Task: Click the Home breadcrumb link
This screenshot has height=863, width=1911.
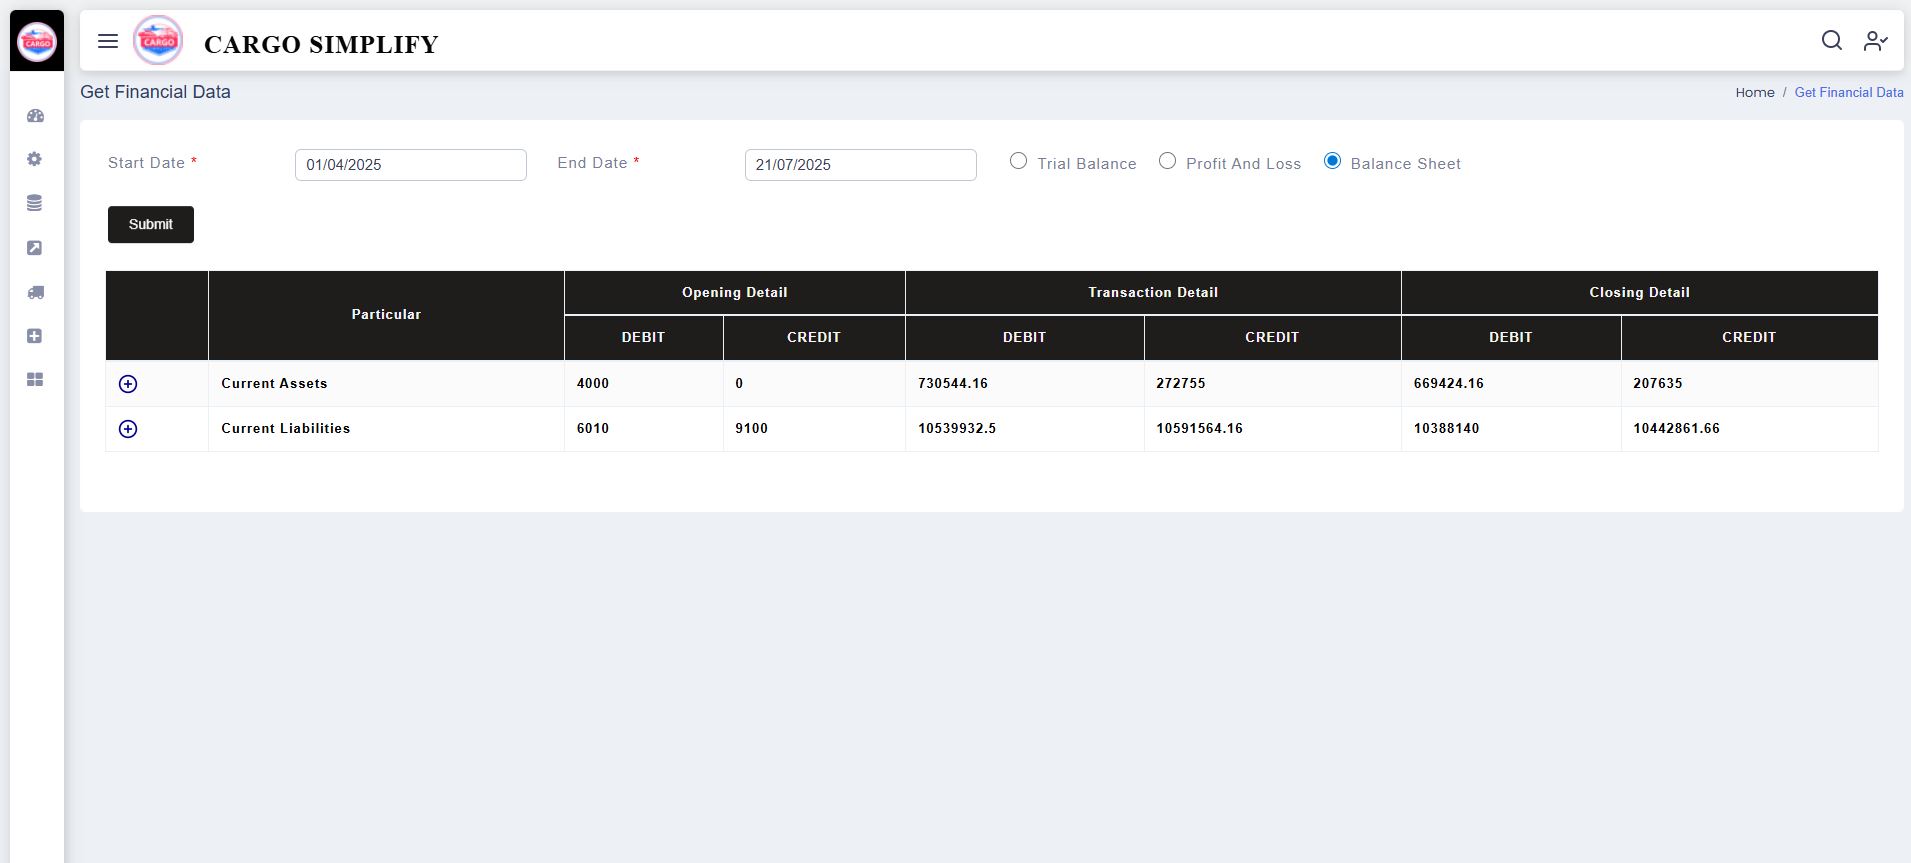Action: coord(1754,92)
